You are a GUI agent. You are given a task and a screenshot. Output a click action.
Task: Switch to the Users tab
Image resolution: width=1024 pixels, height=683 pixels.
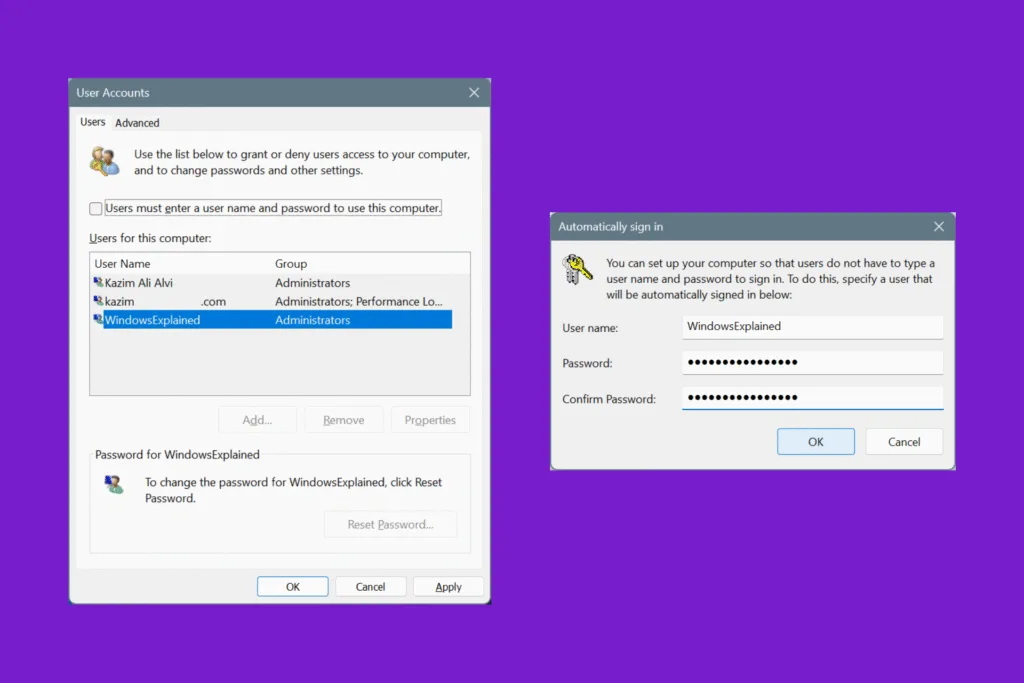(x=93, y=122)
